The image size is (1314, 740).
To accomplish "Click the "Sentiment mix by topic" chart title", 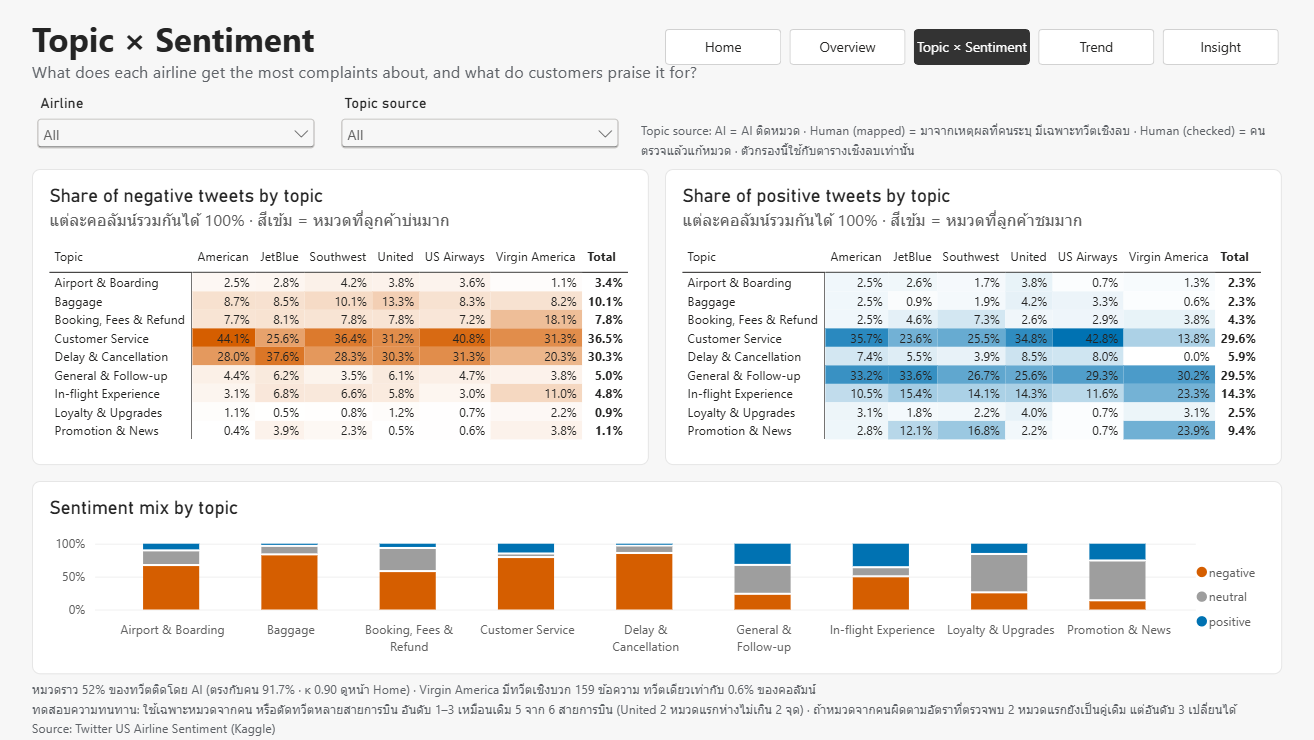I will point(144,508).
